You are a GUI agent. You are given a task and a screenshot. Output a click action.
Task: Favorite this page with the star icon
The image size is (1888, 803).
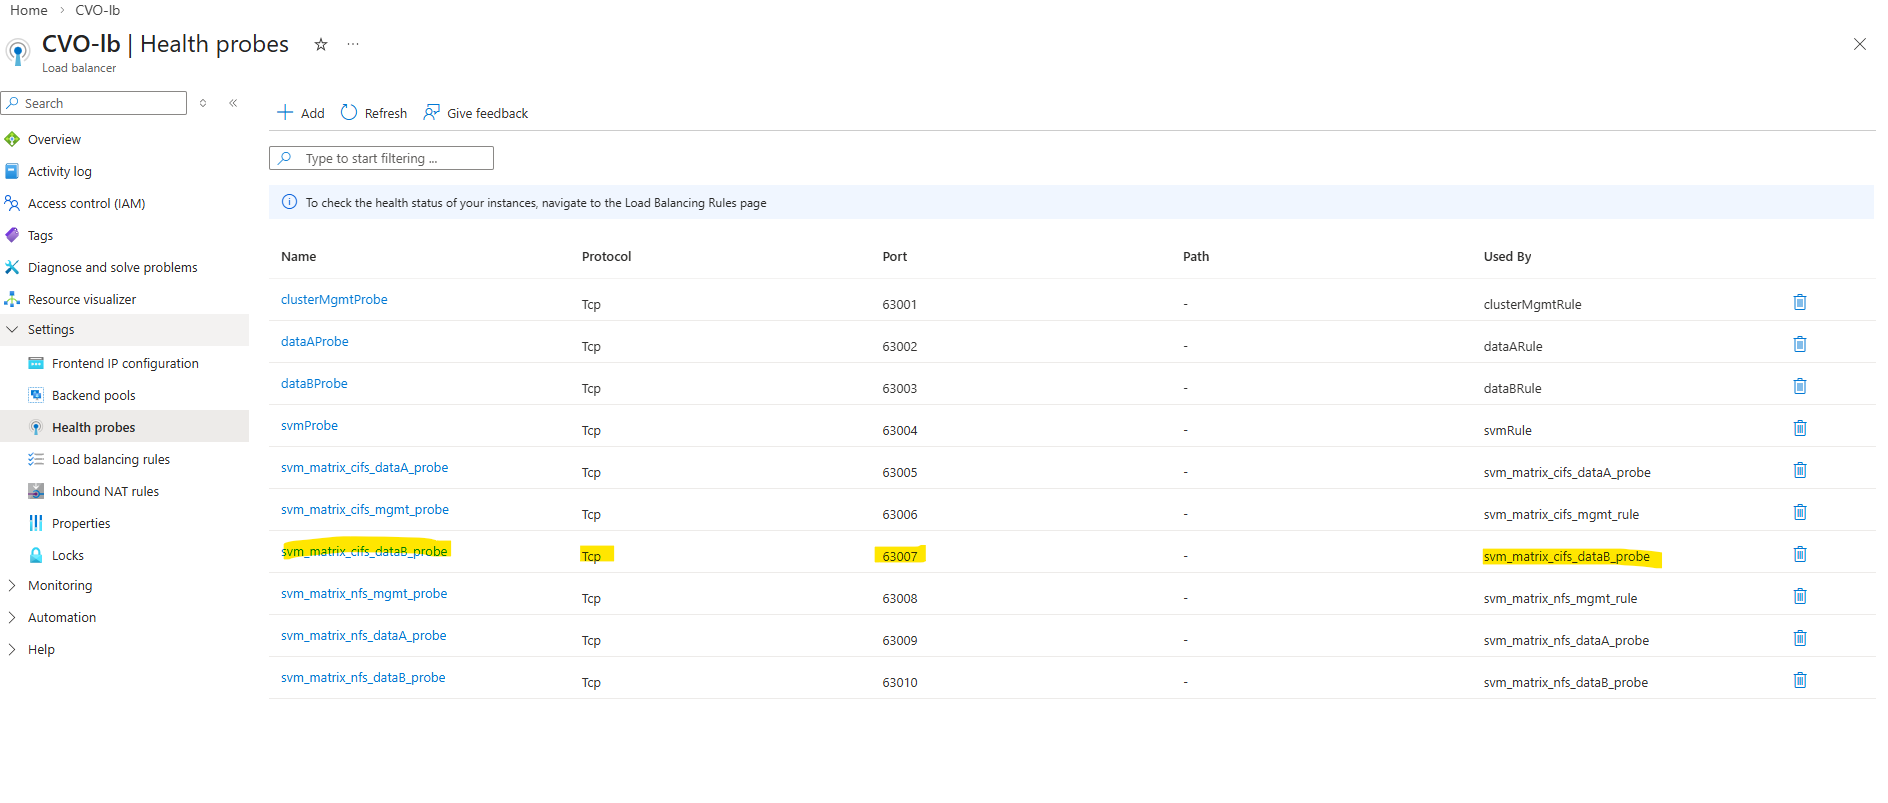[321, 44]
